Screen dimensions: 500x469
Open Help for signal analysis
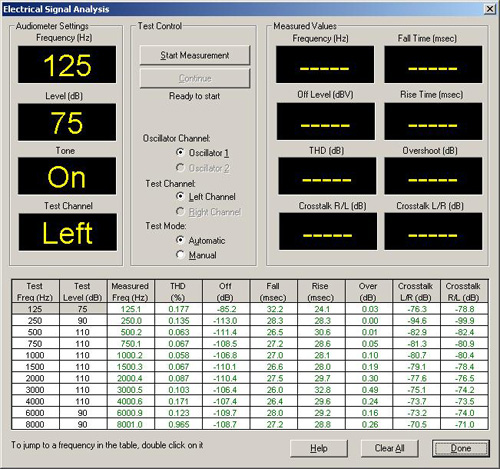[319, 448]
